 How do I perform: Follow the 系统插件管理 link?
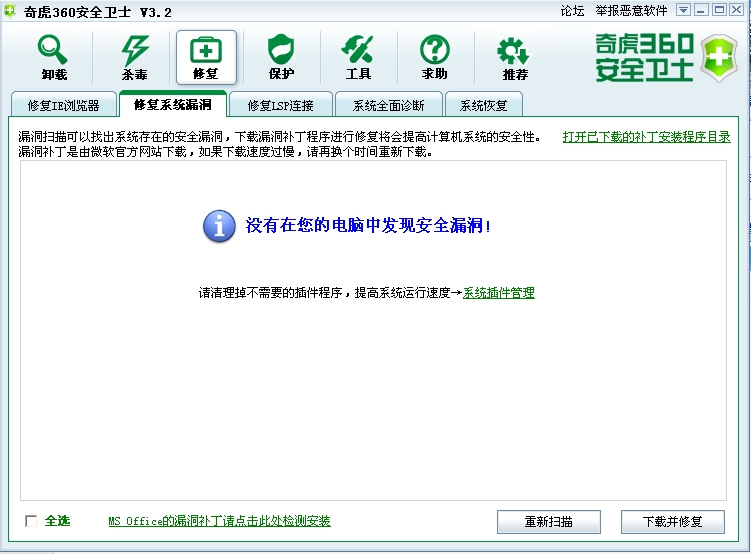pos(499,293)
